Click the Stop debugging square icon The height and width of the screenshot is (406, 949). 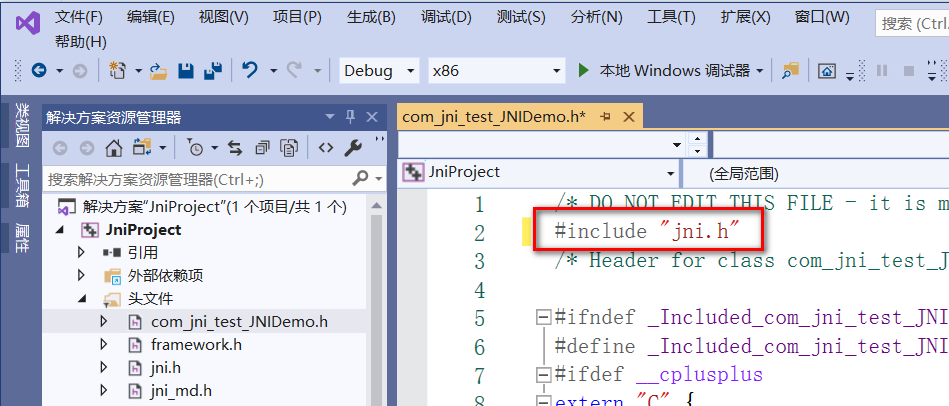pos(908,71)
